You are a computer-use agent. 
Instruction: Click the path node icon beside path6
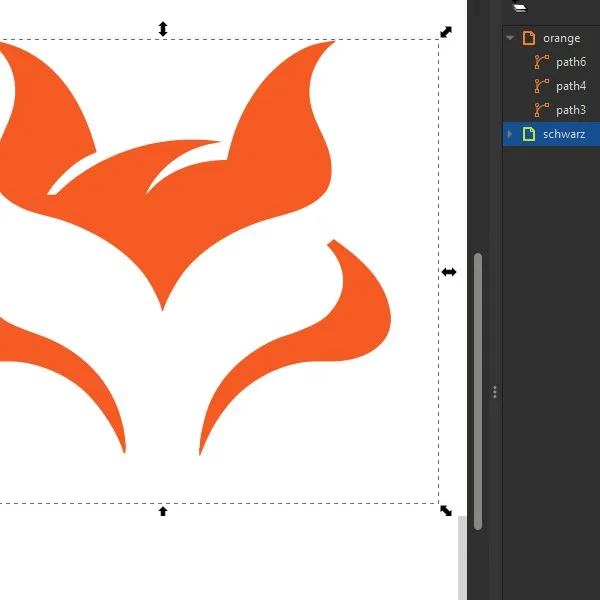point(541,62)
